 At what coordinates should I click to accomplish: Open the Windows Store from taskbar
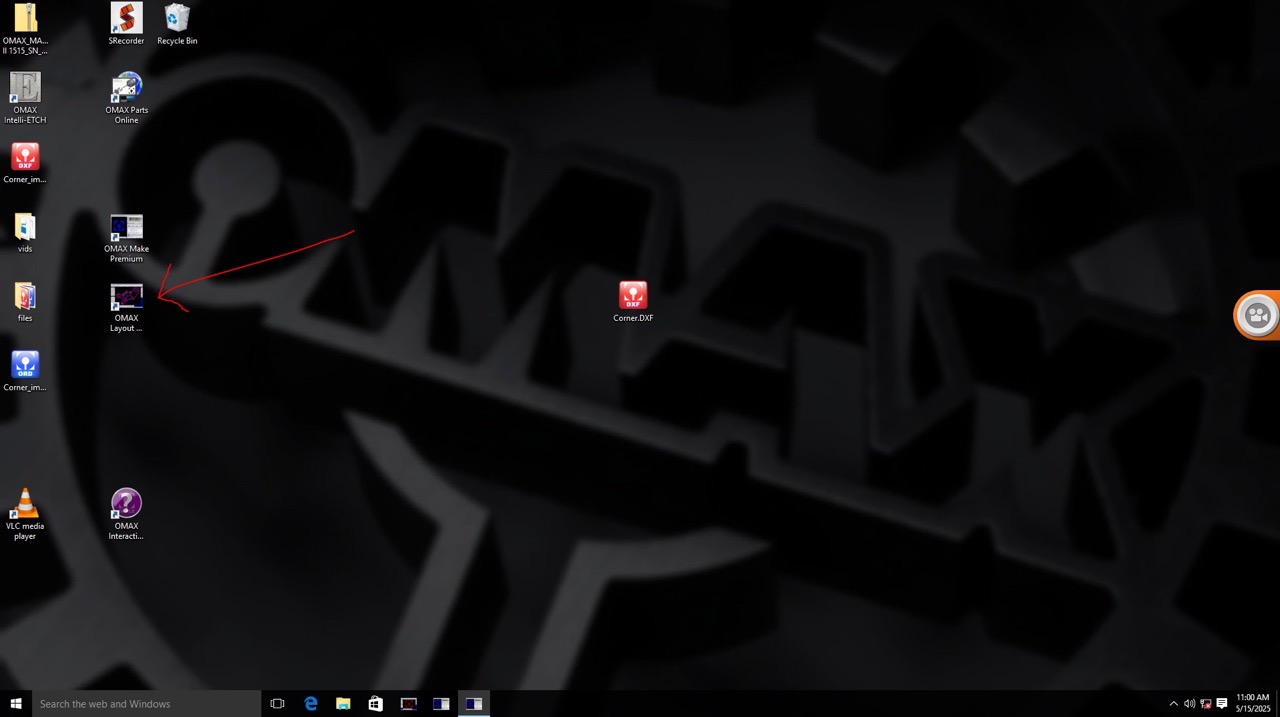(376, 704)
